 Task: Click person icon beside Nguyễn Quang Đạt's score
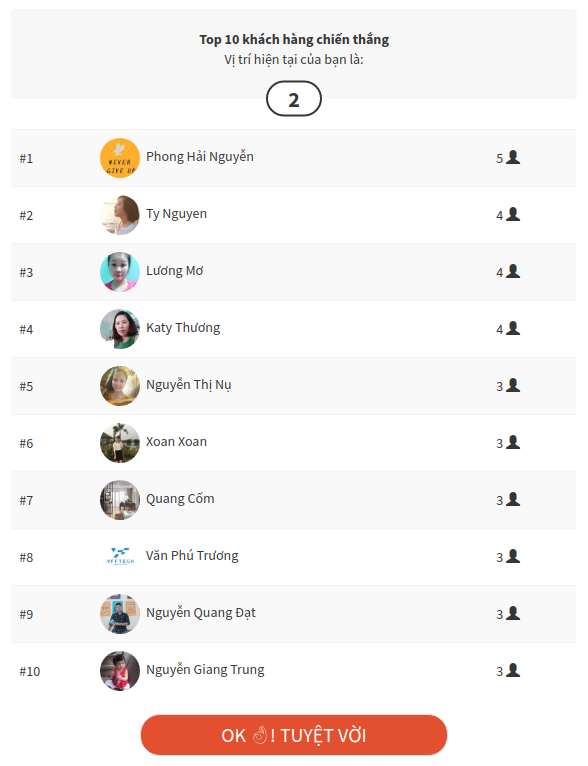coord(513,613)
